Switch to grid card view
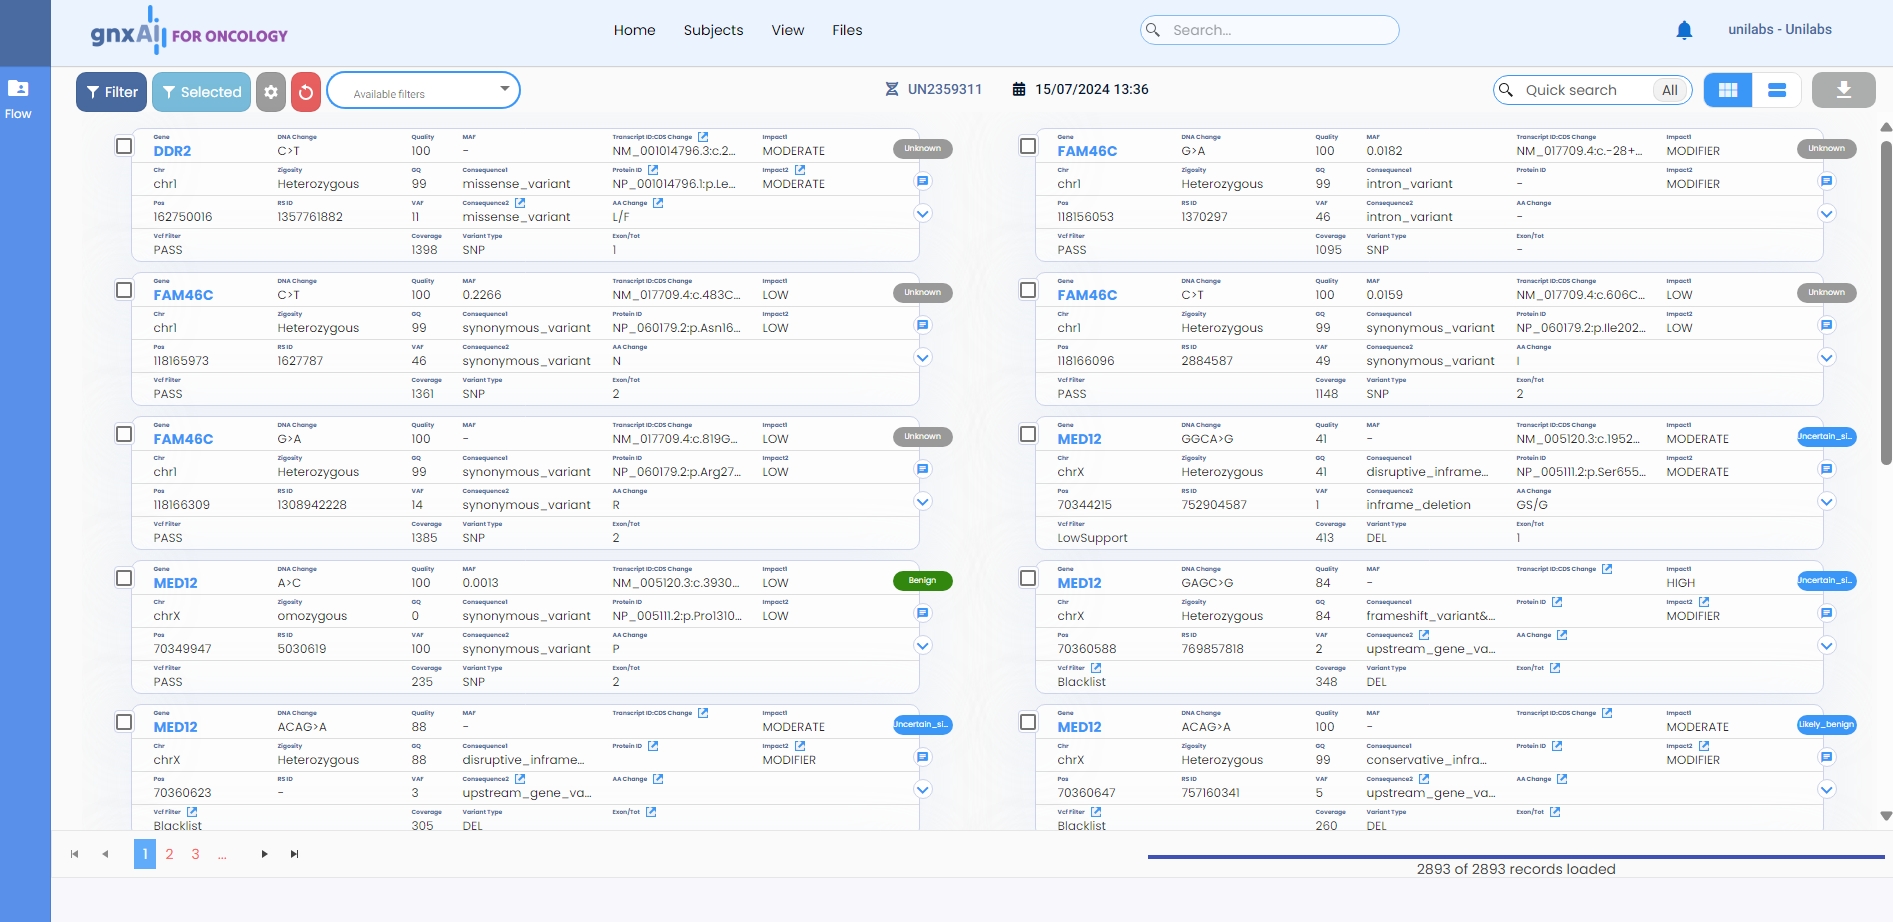Image resolution: width=1893 pixels, height=922 pixels. pyautogui.click(x=1727, y=90)
